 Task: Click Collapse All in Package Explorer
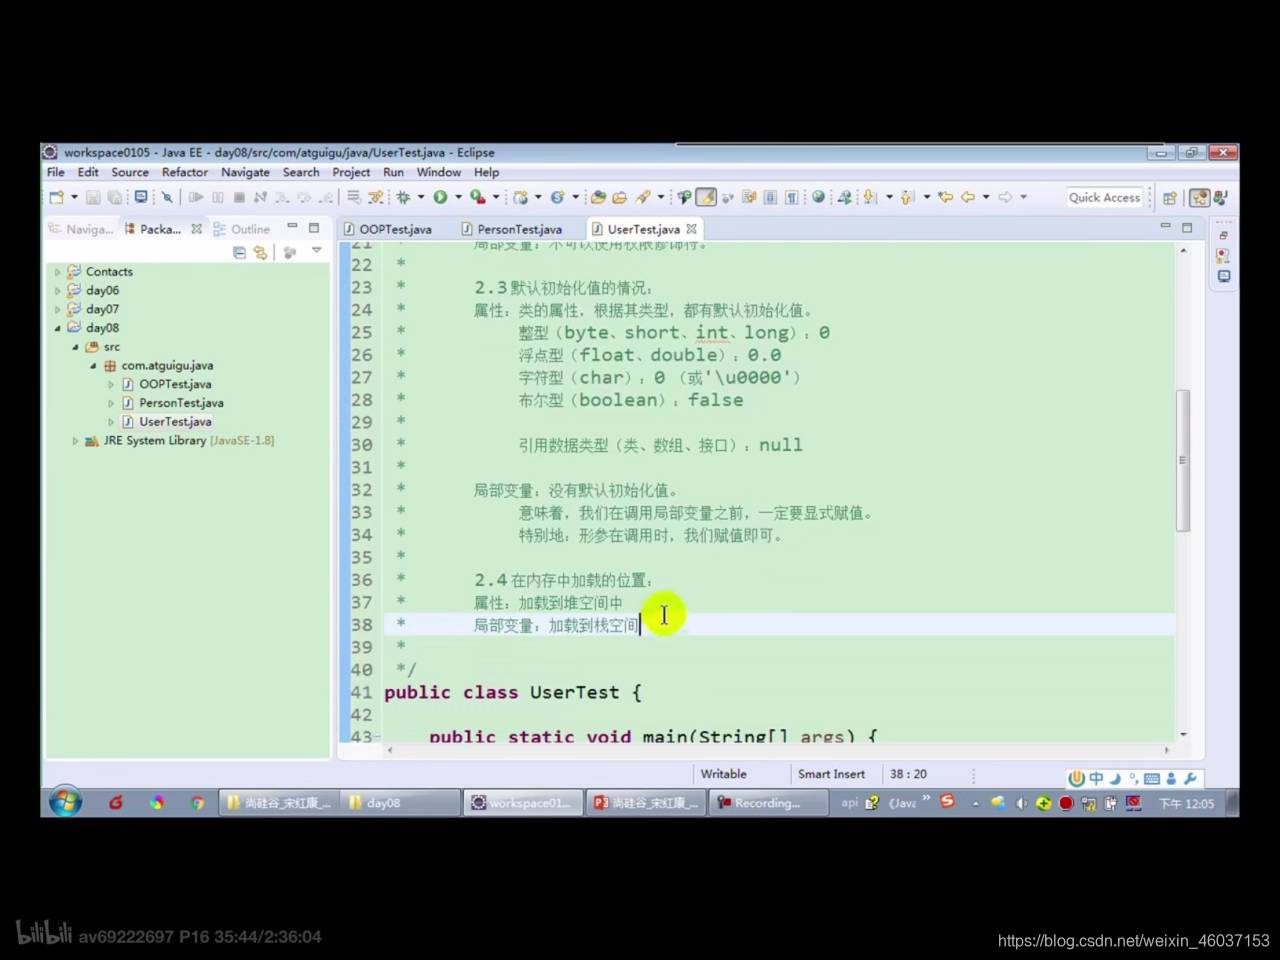[239, 252]
